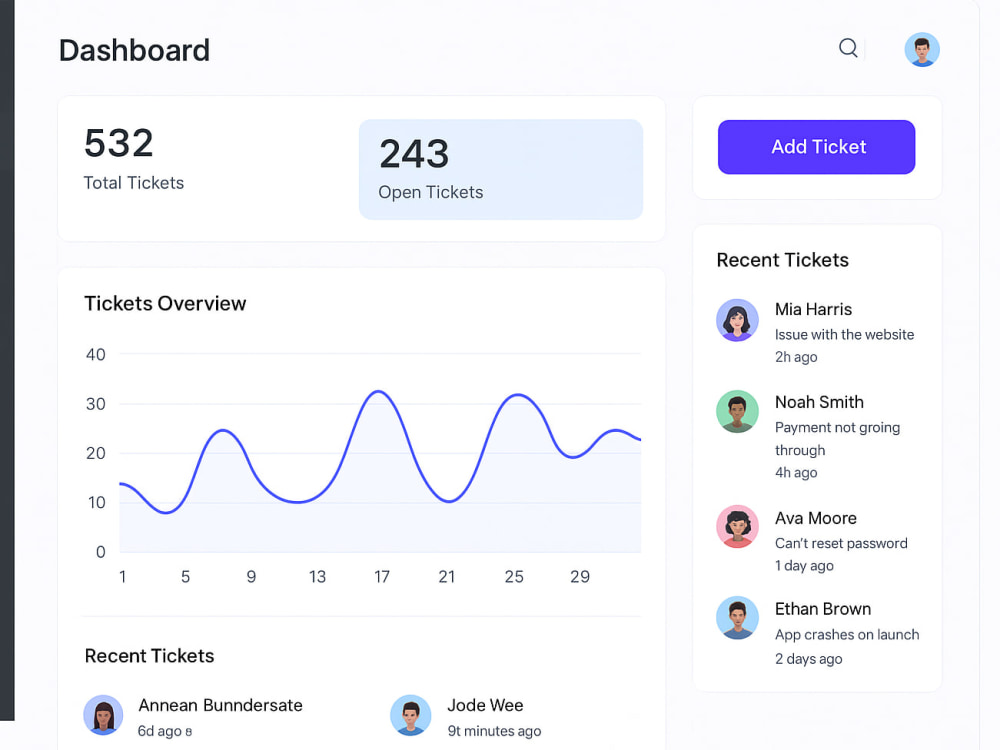The image size is (1000, 750).
Task: Click the 'Open Tickets' label
Action: (x=430, y=193)
